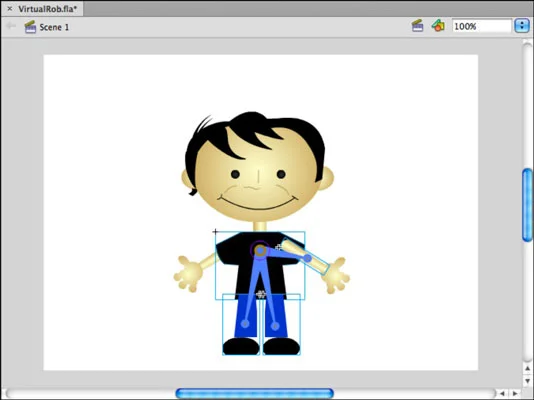
Task: Select the arm bone joint at elbow
Action: pos(308,258)
